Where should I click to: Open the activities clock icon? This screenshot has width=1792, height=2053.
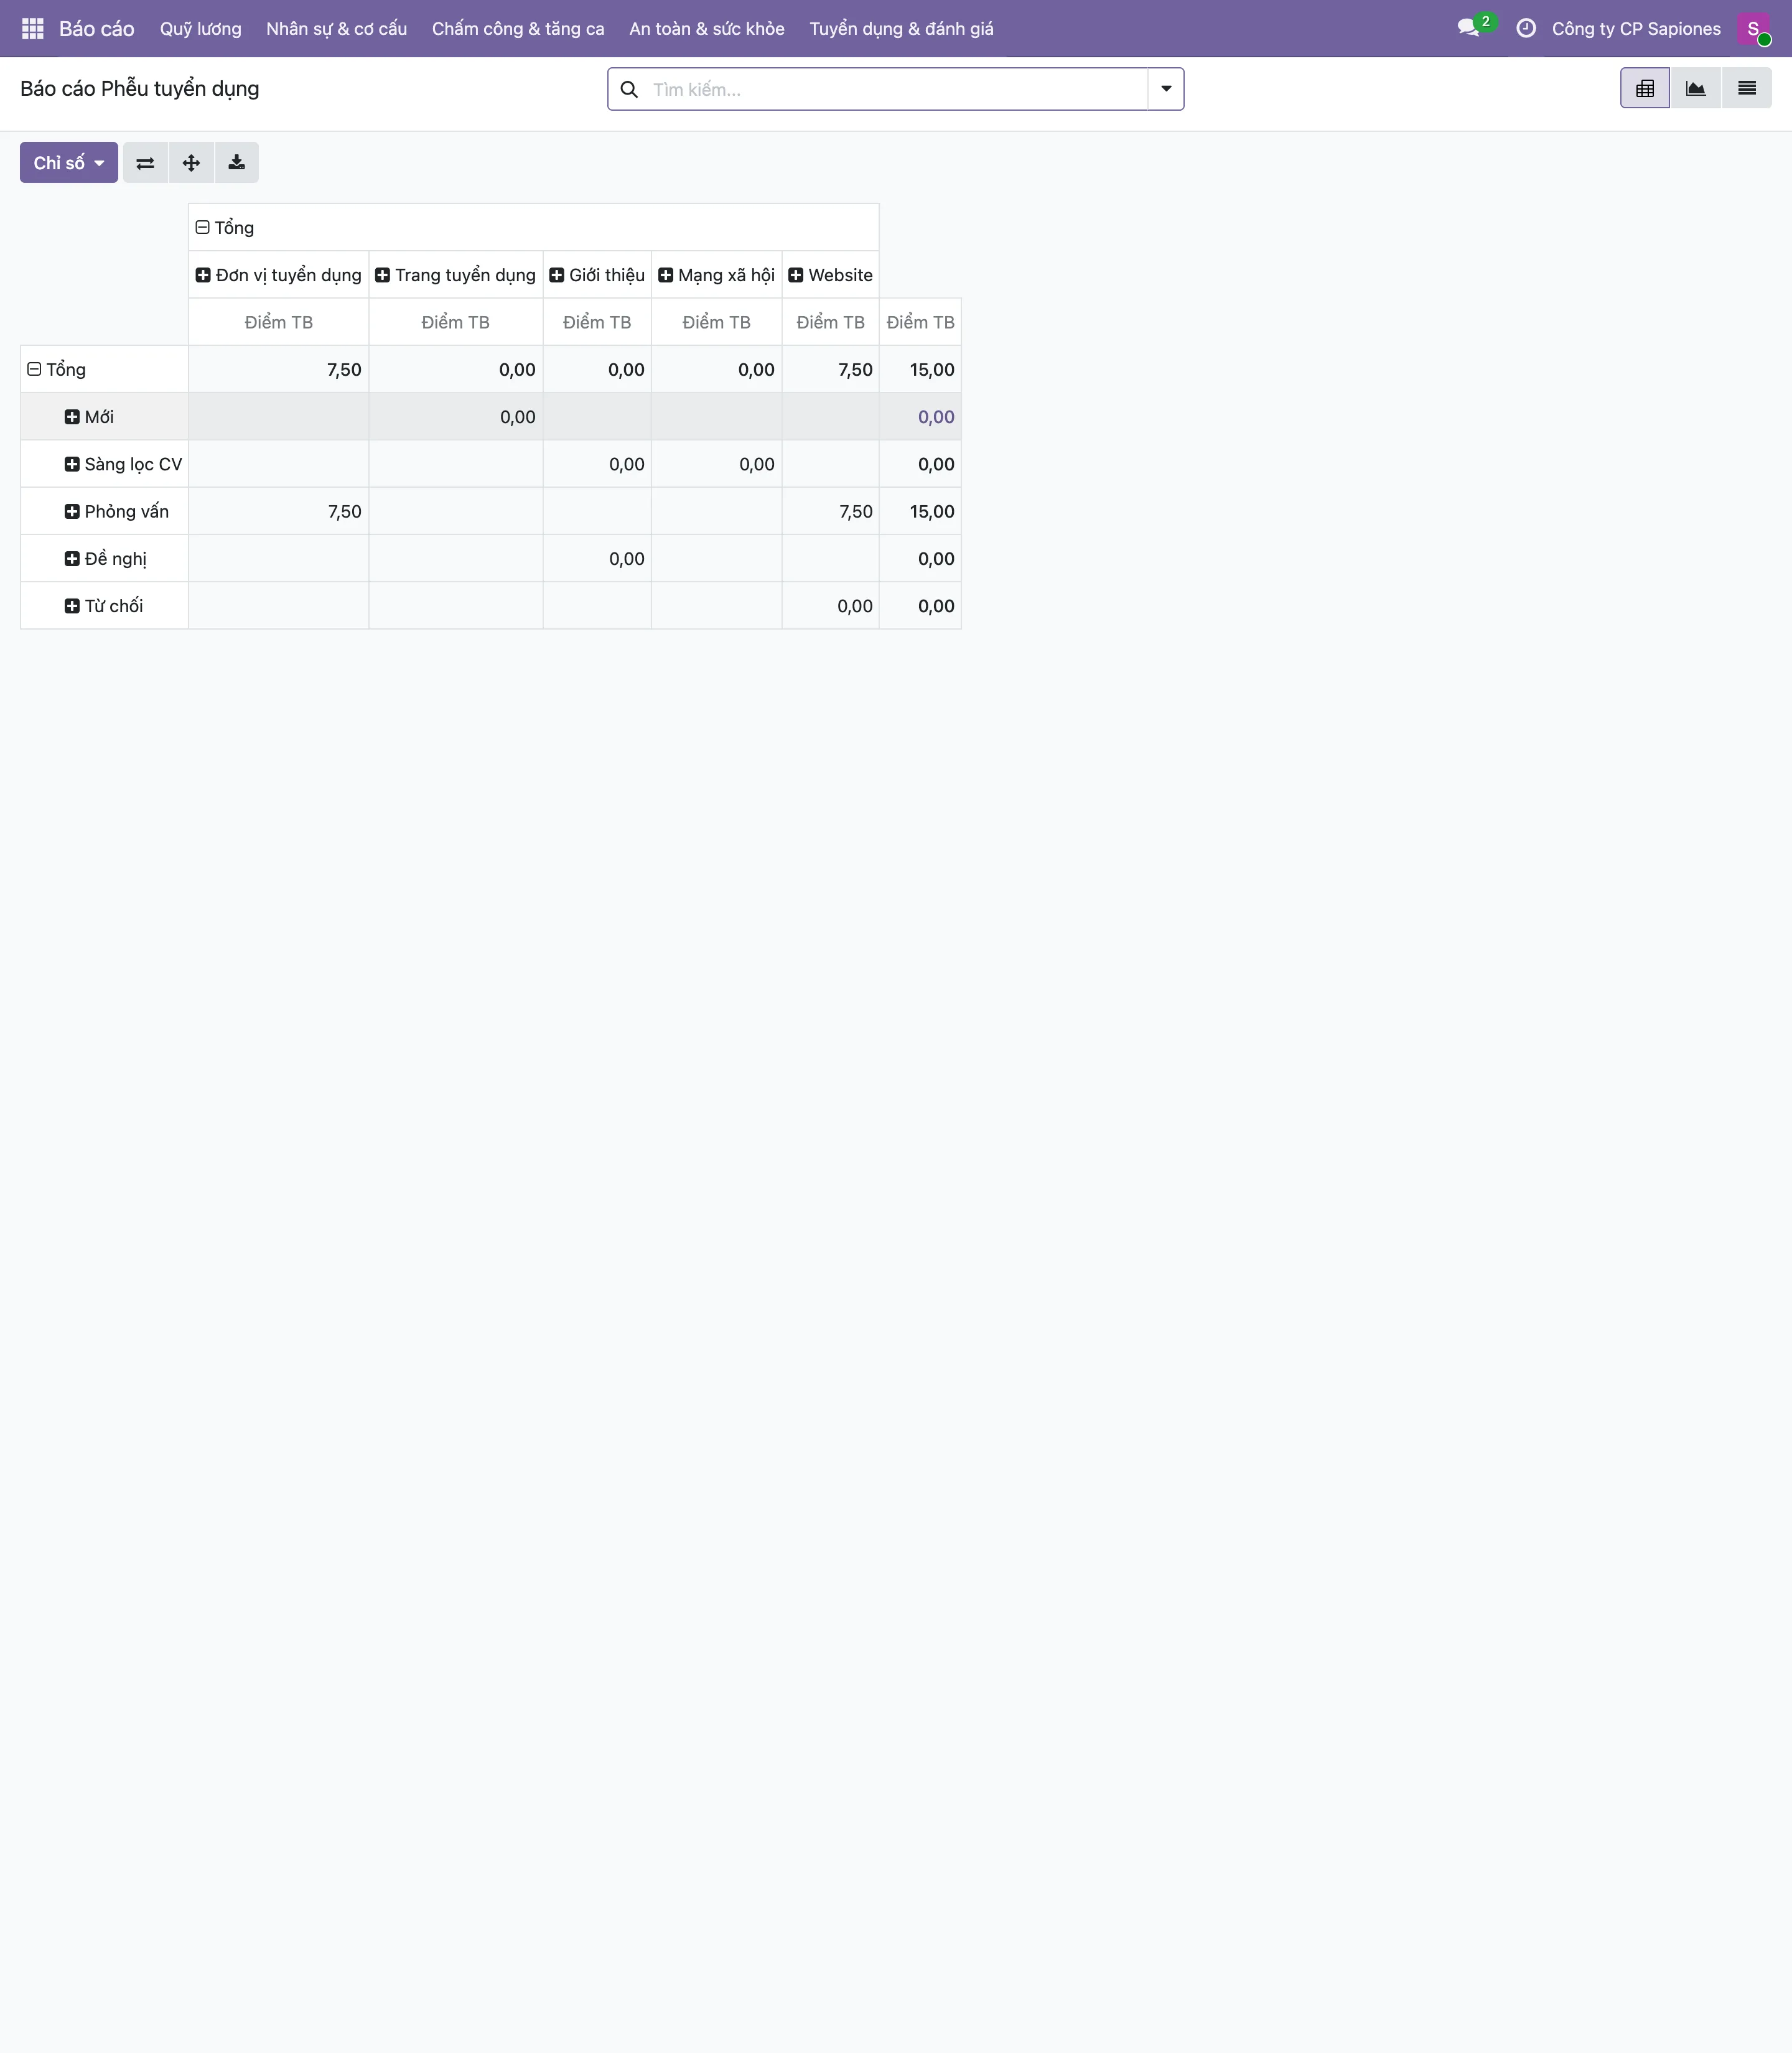tap(1526, 29)
